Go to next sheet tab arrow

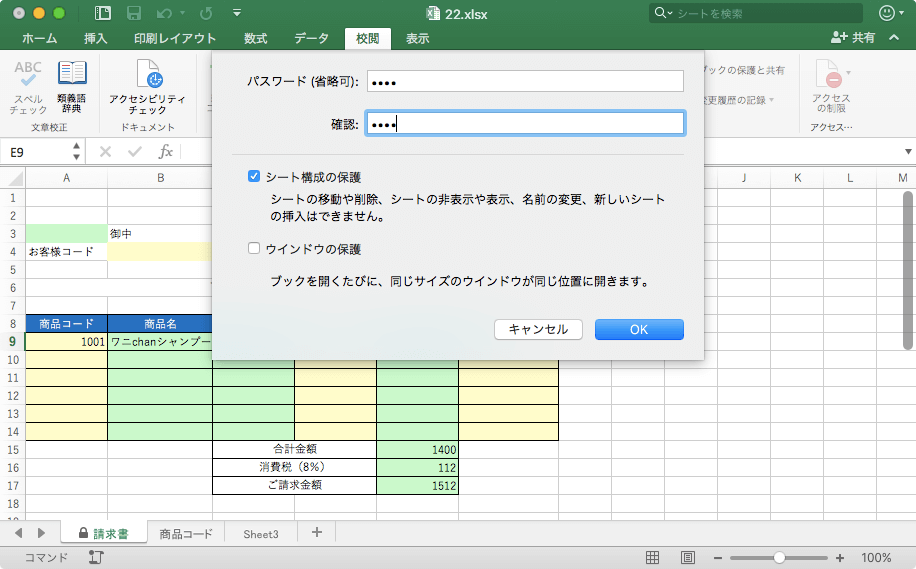click(x=41, y=533)
